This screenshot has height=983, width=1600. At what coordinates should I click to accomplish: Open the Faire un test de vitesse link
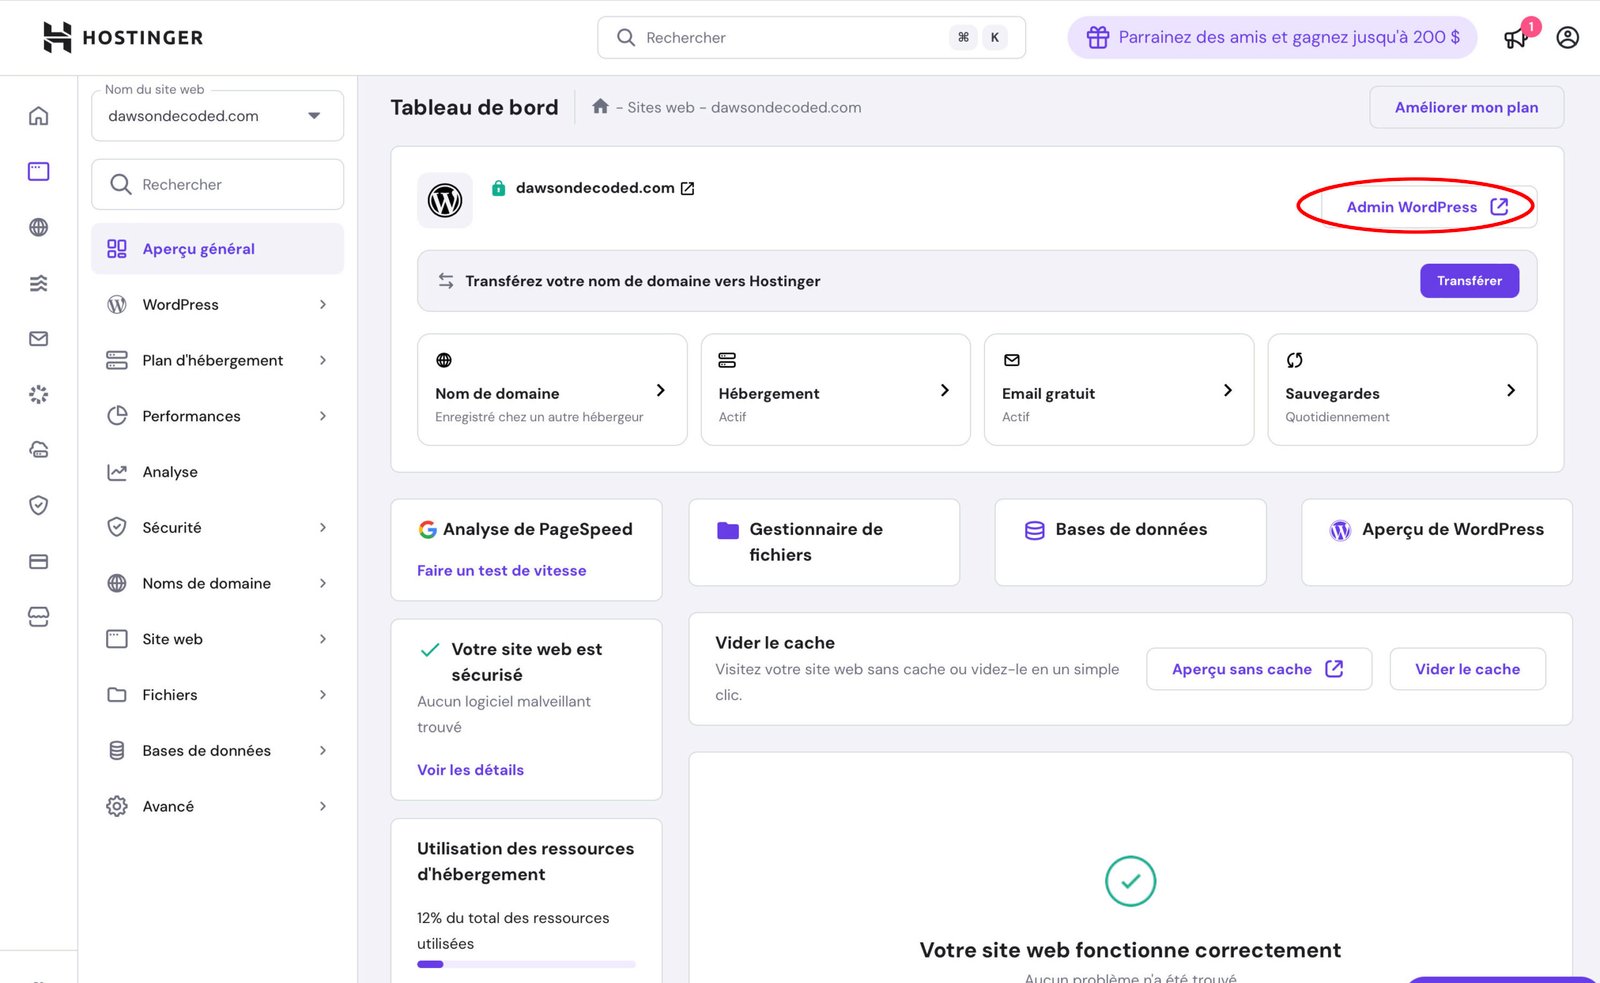click(501, 570)
